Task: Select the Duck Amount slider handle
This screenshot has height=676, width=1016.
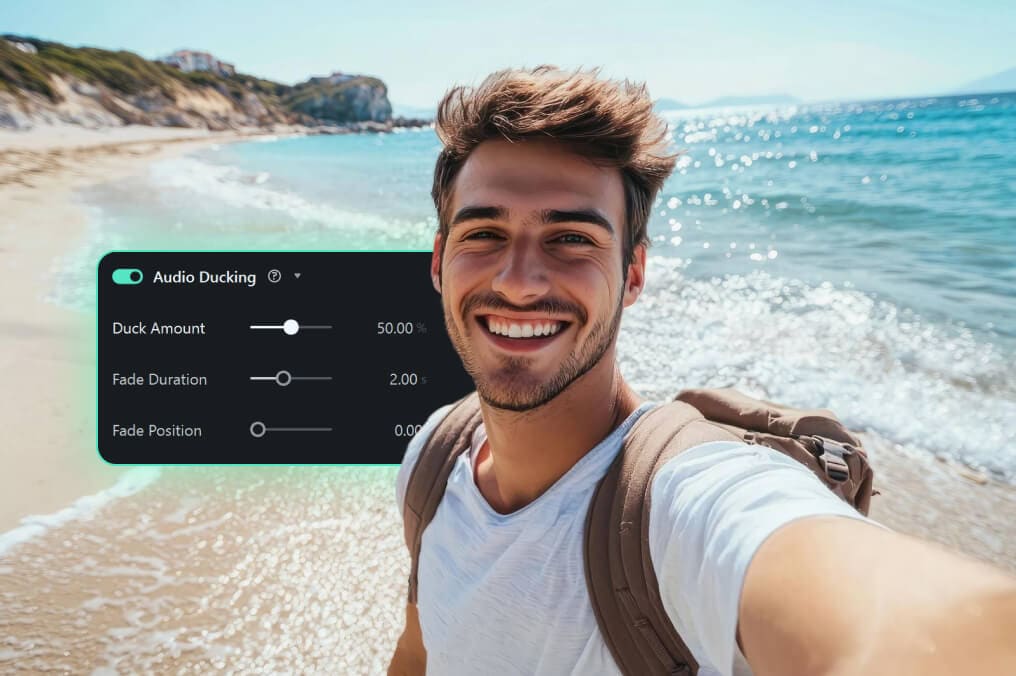Action: (292, 327)
